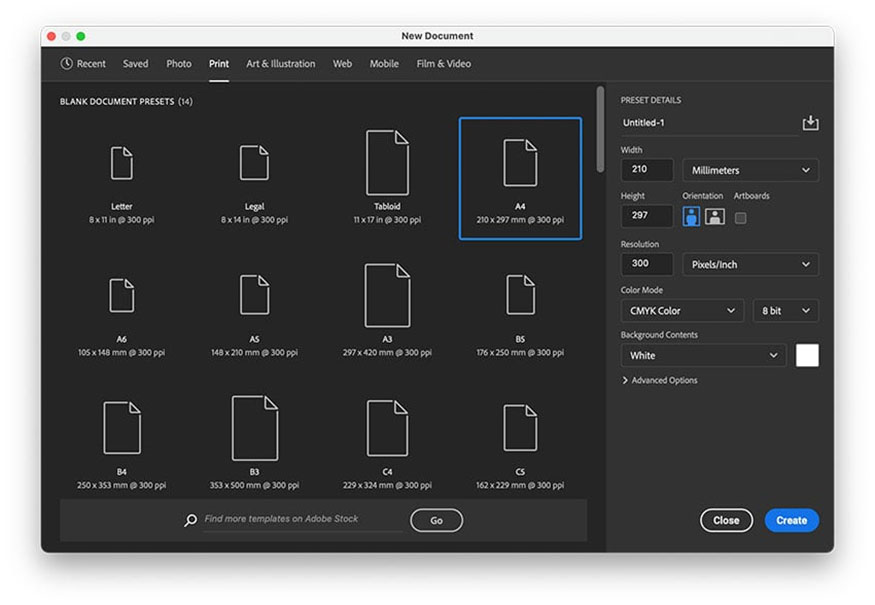This screenshot has height=605, width=875.
Task: Switch to the Photo tab
Action: pos(179,64)
